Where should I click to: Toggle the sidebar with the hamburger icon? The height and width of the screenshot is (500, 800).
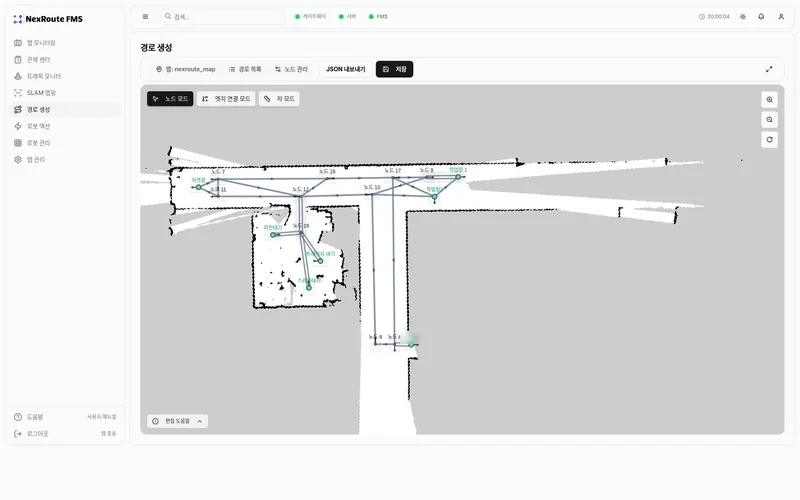145,17
